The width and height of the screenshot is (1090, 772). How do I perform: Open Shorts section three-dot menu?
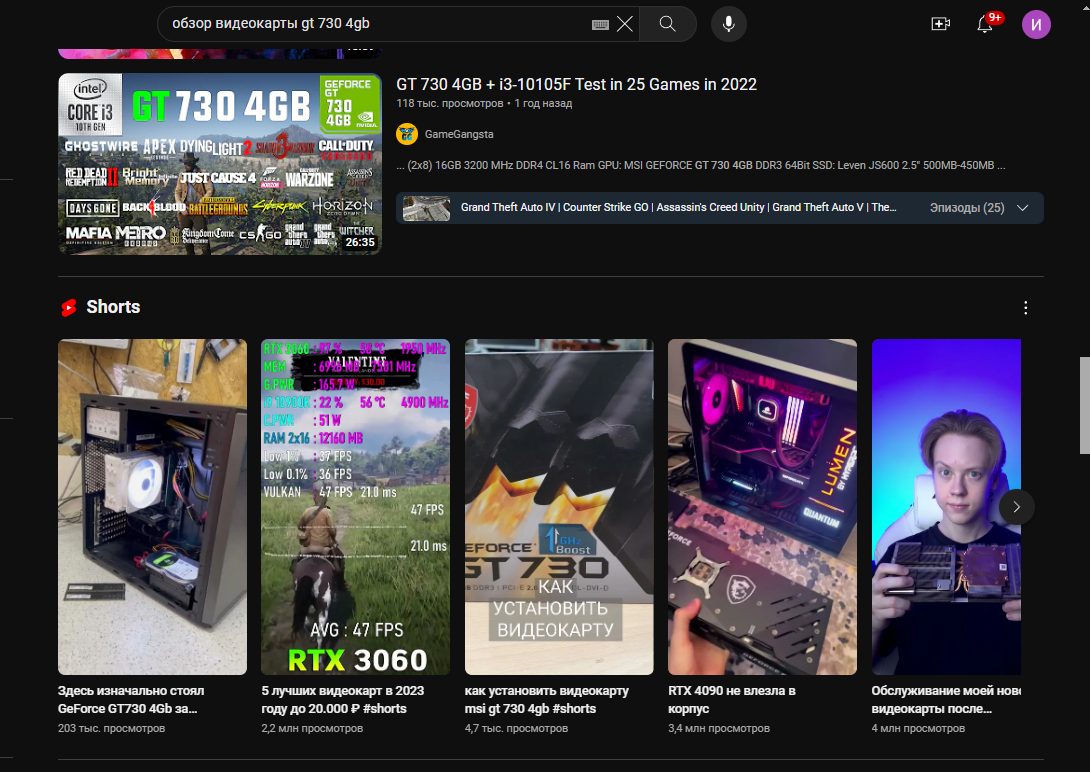click(x=1025, y=308)
